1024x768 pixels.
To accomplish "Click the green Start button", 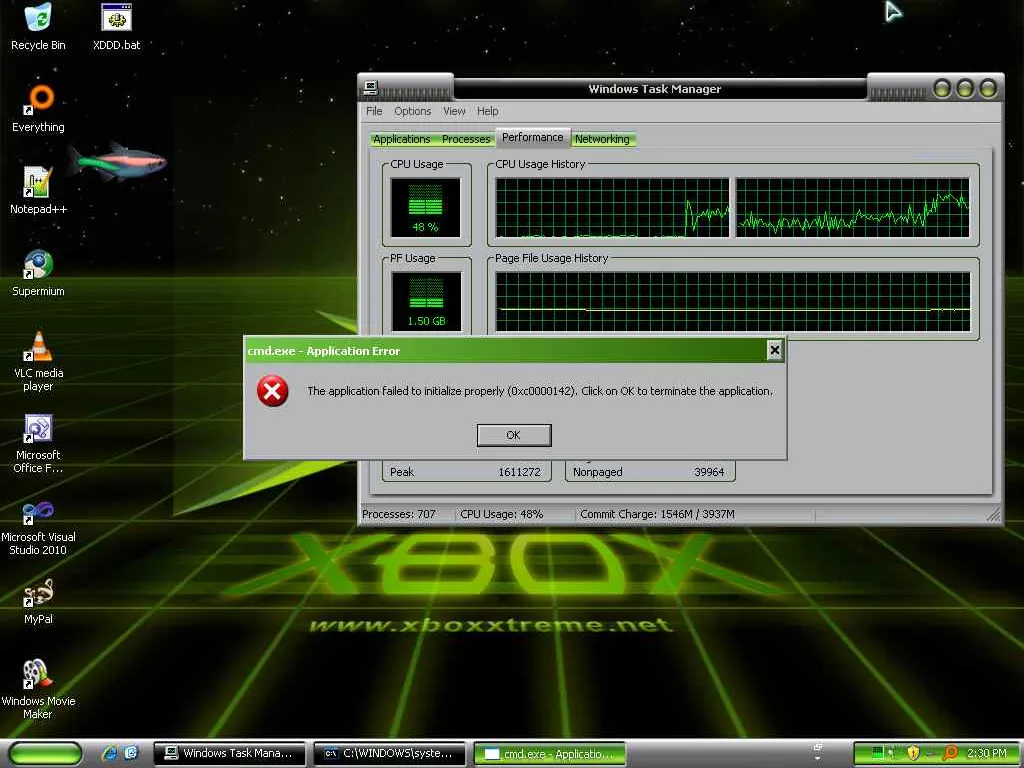I will tap(45, 754).
